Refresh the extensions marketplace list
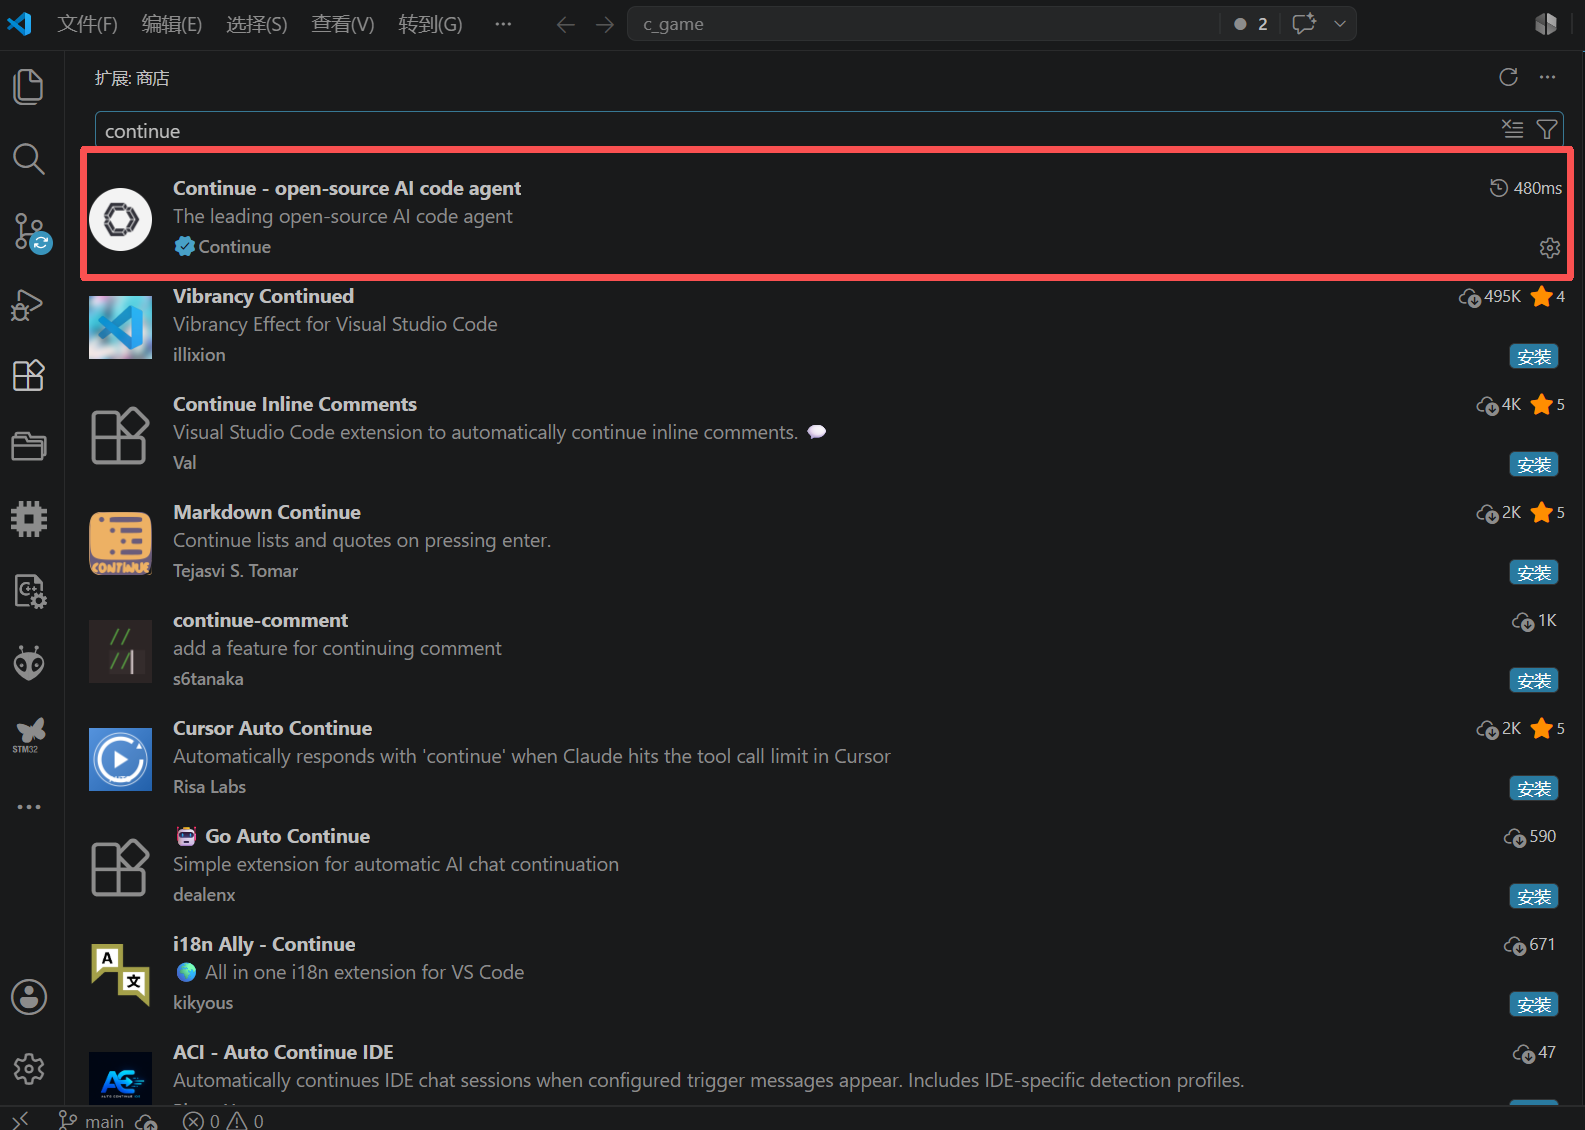This screenshot has width=1585, height=1130. tap(1509, 77)
